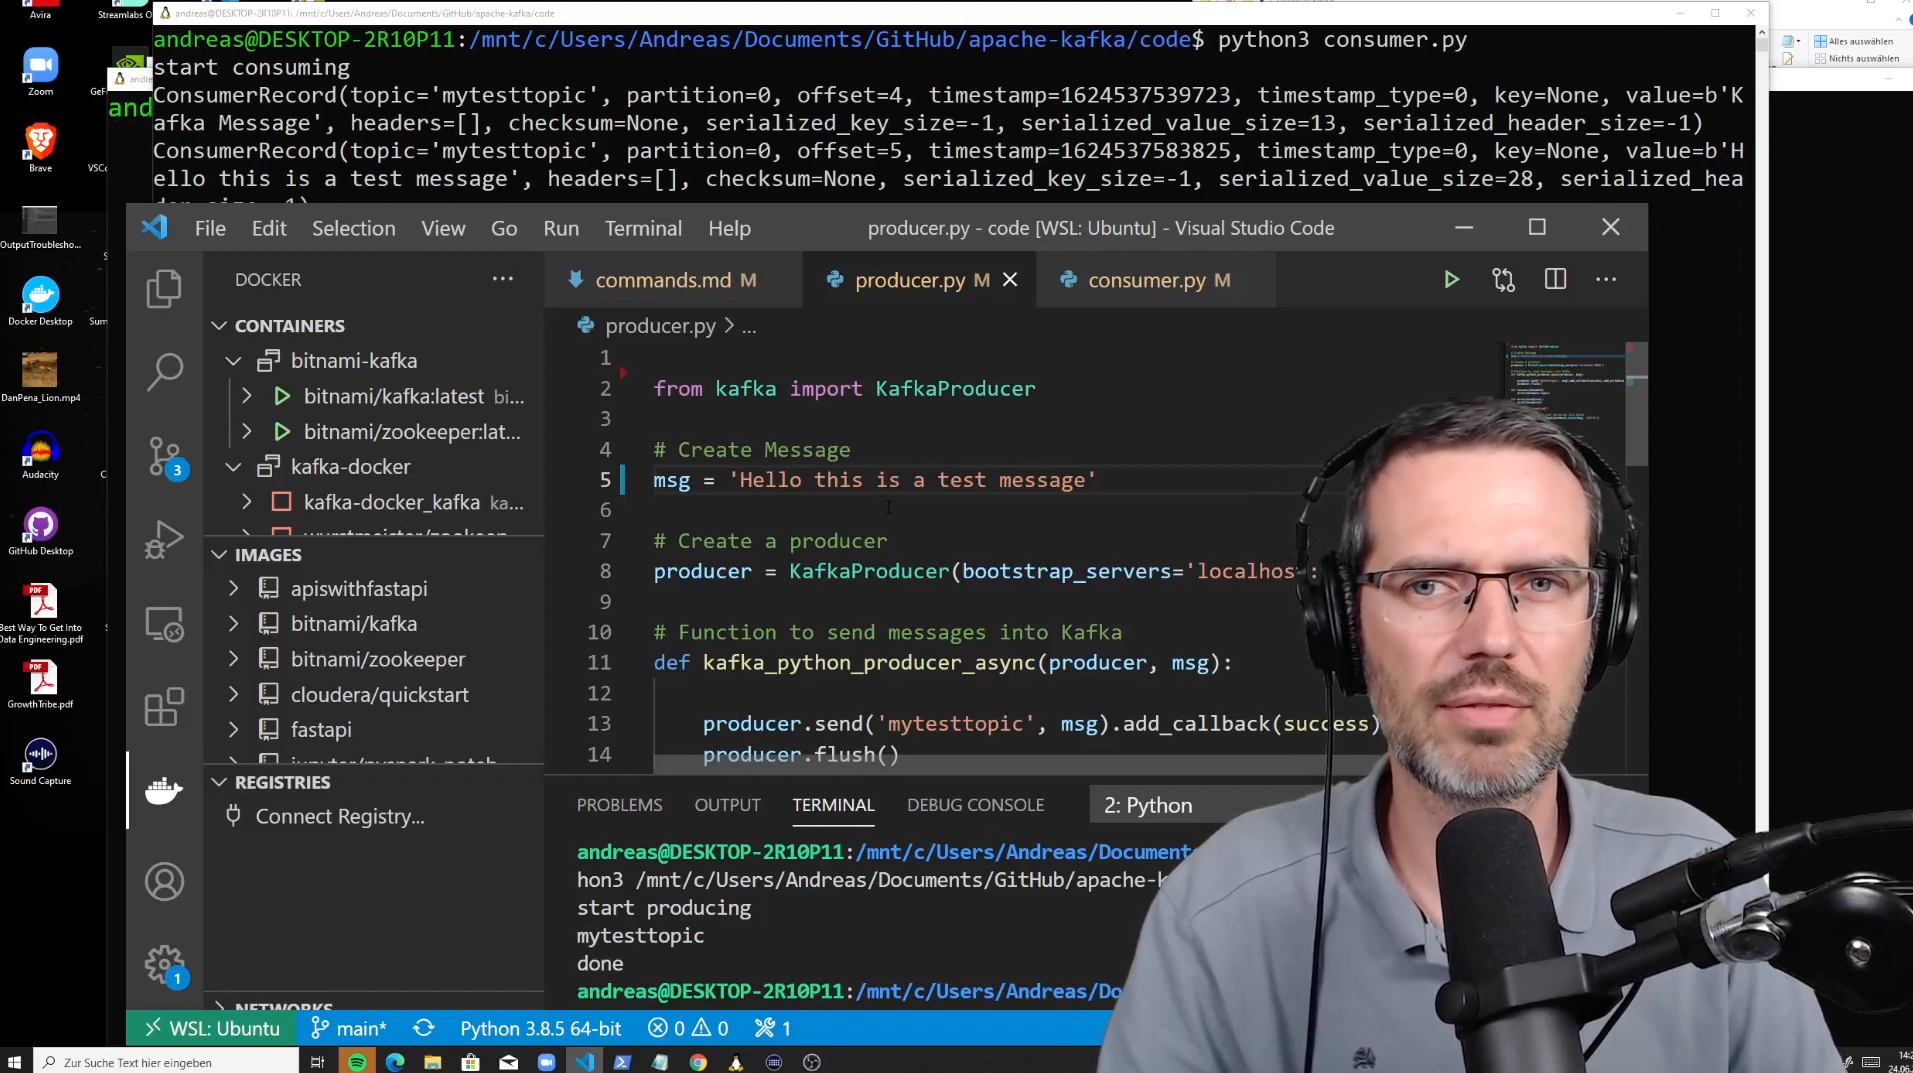Viewport: 1913px width, 1073px height.
Task: Synchronize changes via status bar sync icon
Action: tap(424, 1028)
